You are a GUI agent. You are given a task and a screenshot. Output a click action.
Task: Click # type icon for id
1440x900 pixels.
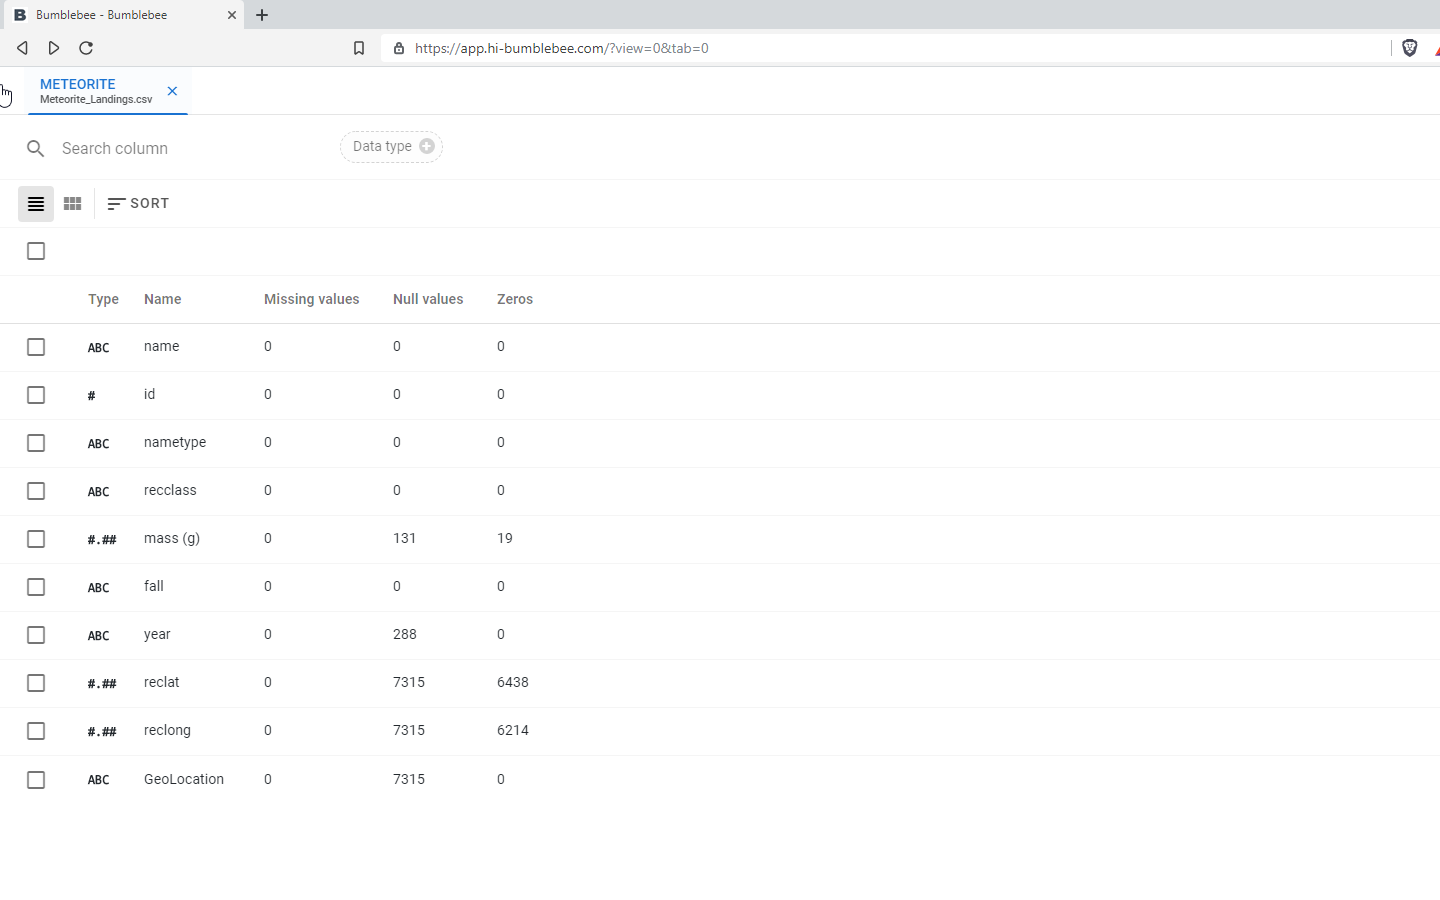92,396
